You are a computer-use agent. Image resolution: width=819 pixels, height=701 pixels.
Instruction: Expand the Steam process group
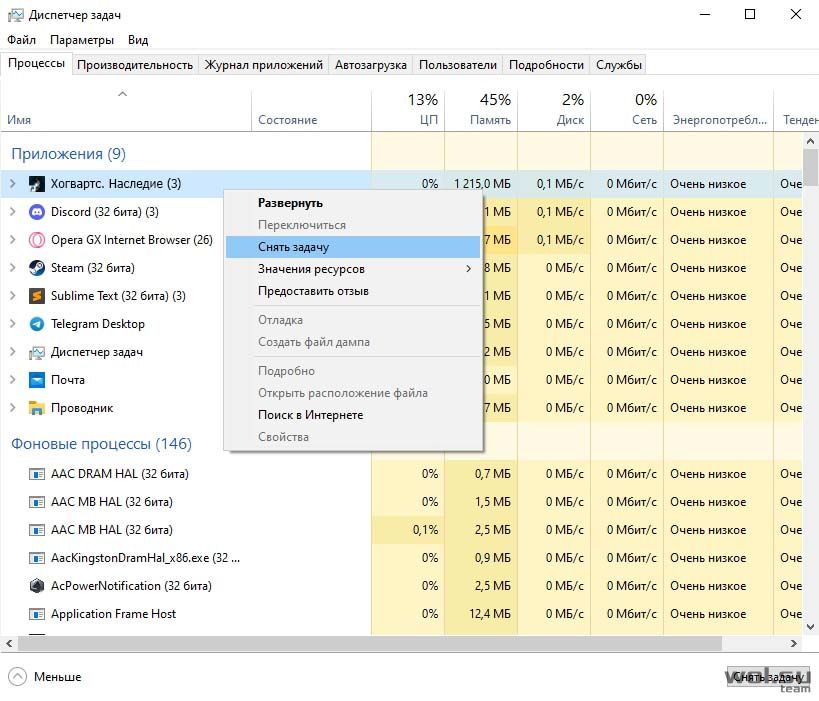tap(13, 268)
